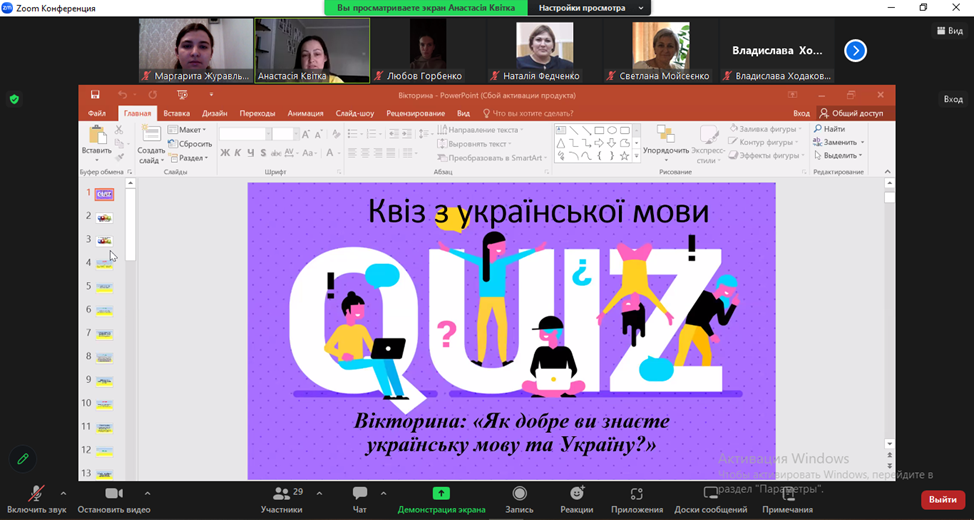Click the blue next participants arrow

(x=855, y=50)
